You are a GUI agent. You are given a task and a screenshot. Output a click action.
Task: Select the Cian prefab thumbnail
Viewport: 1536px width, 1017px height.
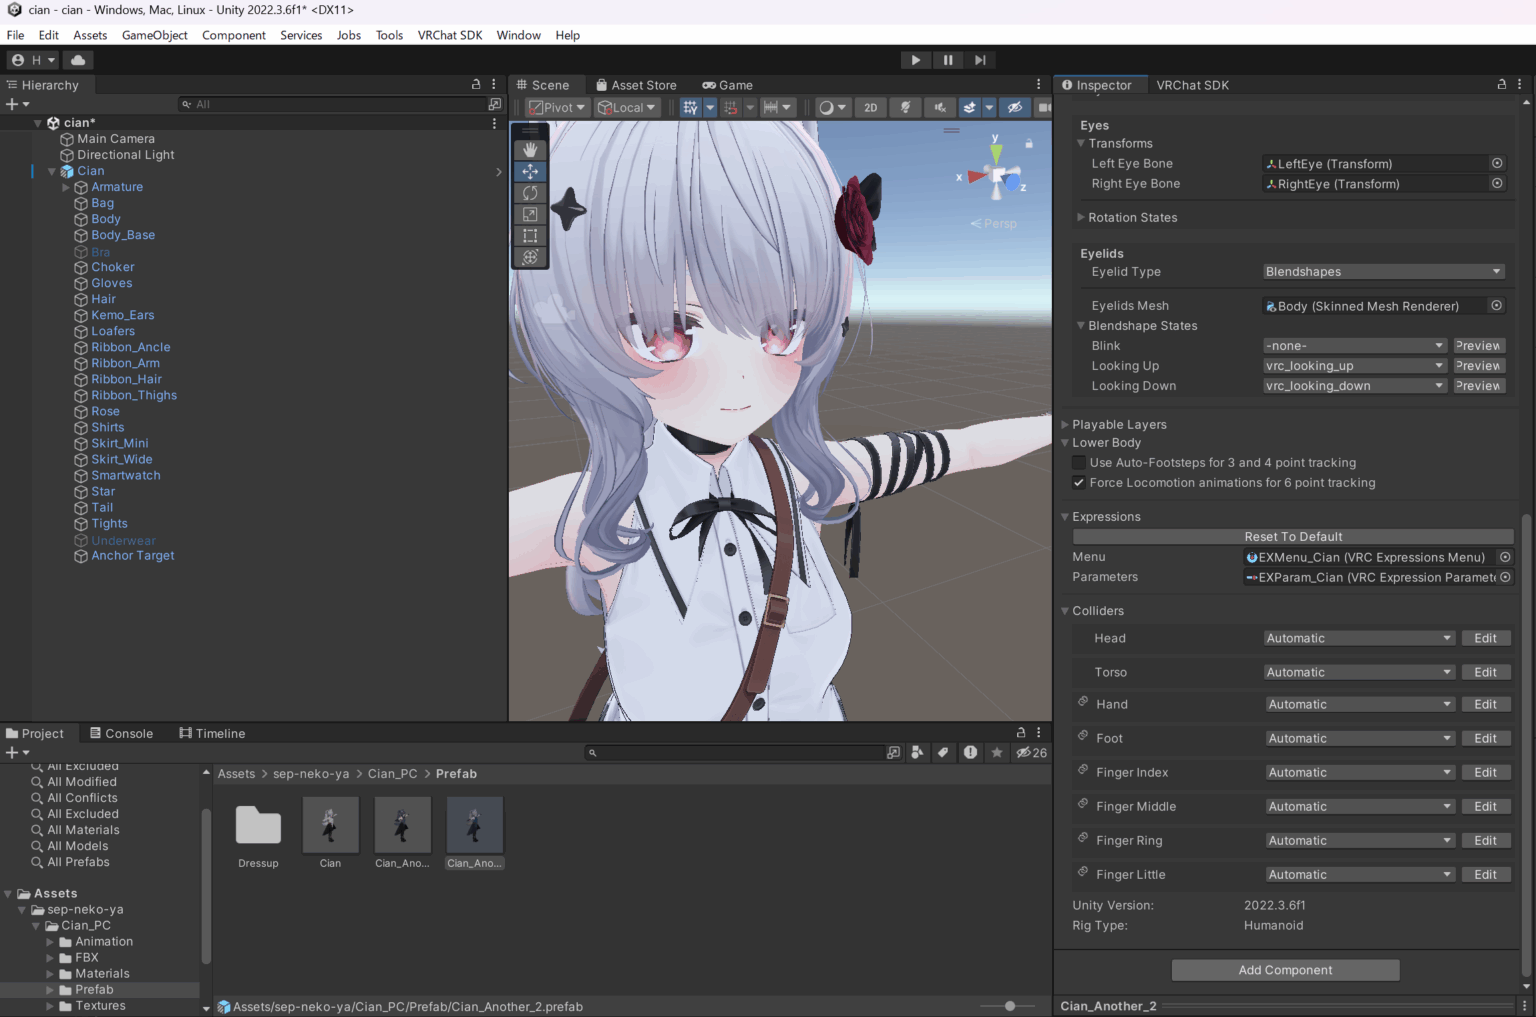(x=330, y=825)
